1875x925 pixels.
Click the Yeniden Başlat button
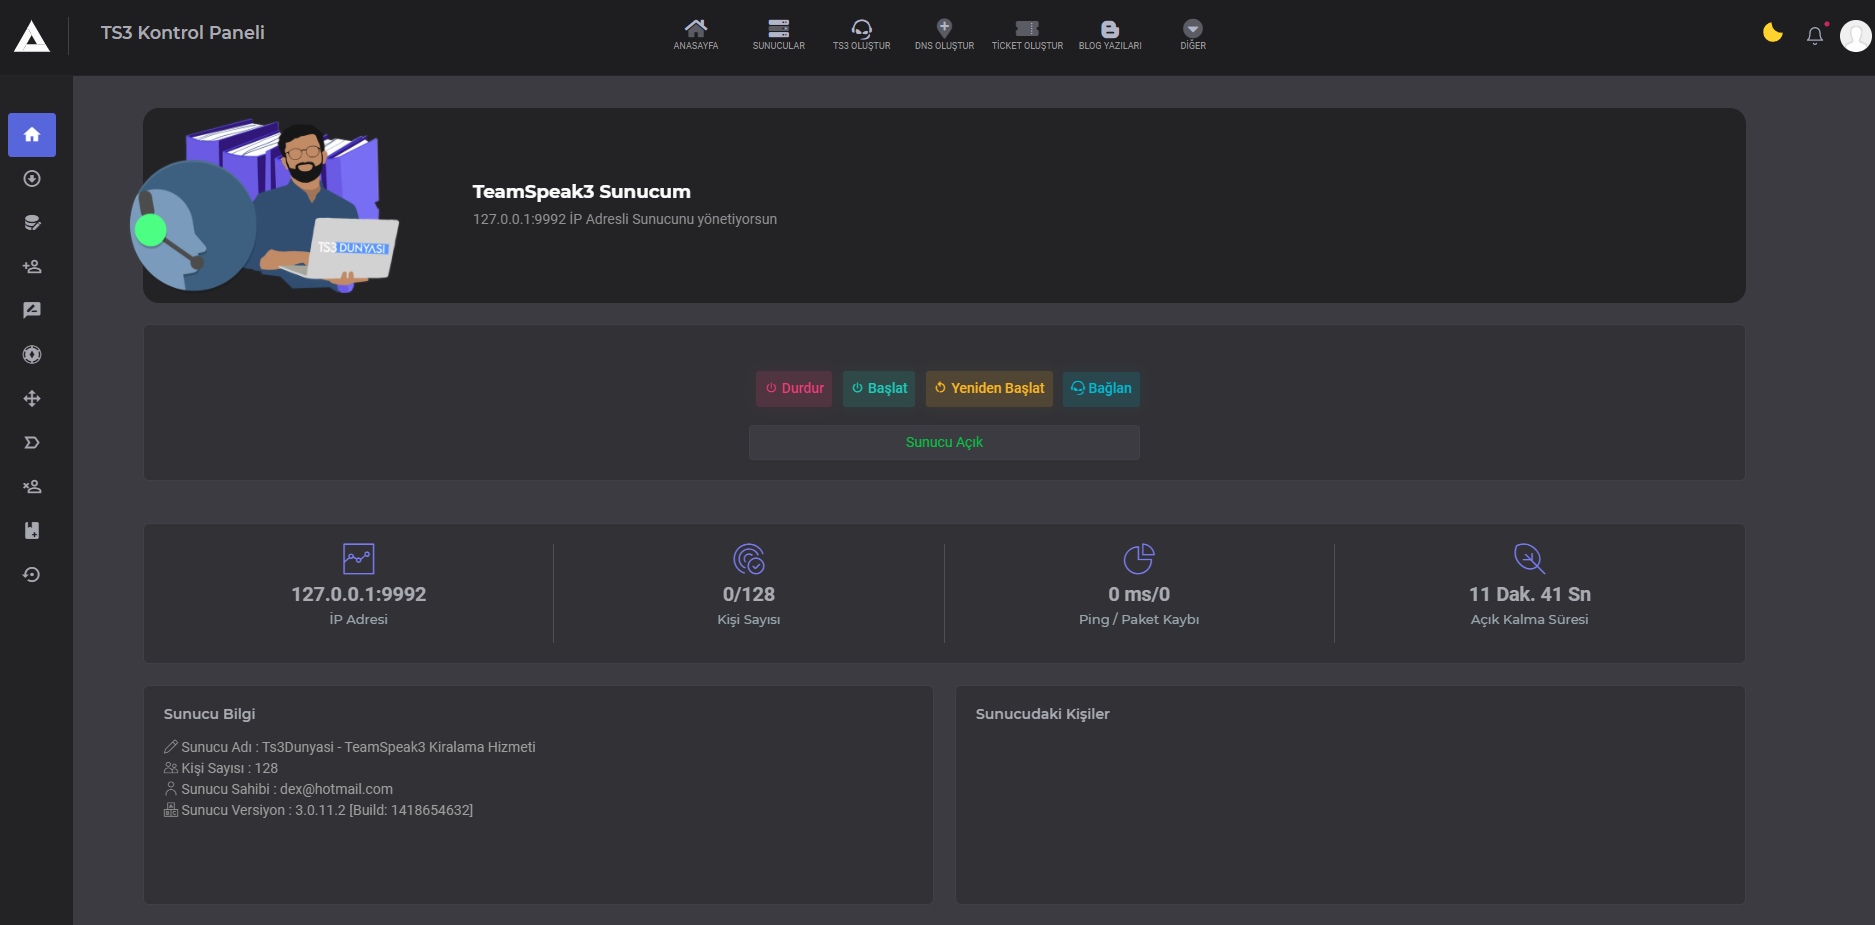click(989, 388)
